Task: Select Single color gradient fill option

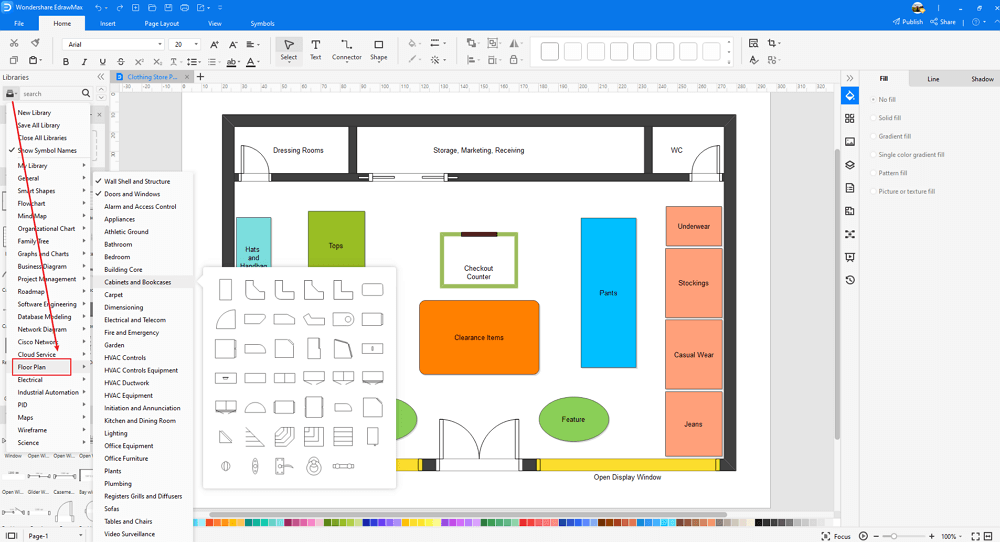Action: (908, 155)
